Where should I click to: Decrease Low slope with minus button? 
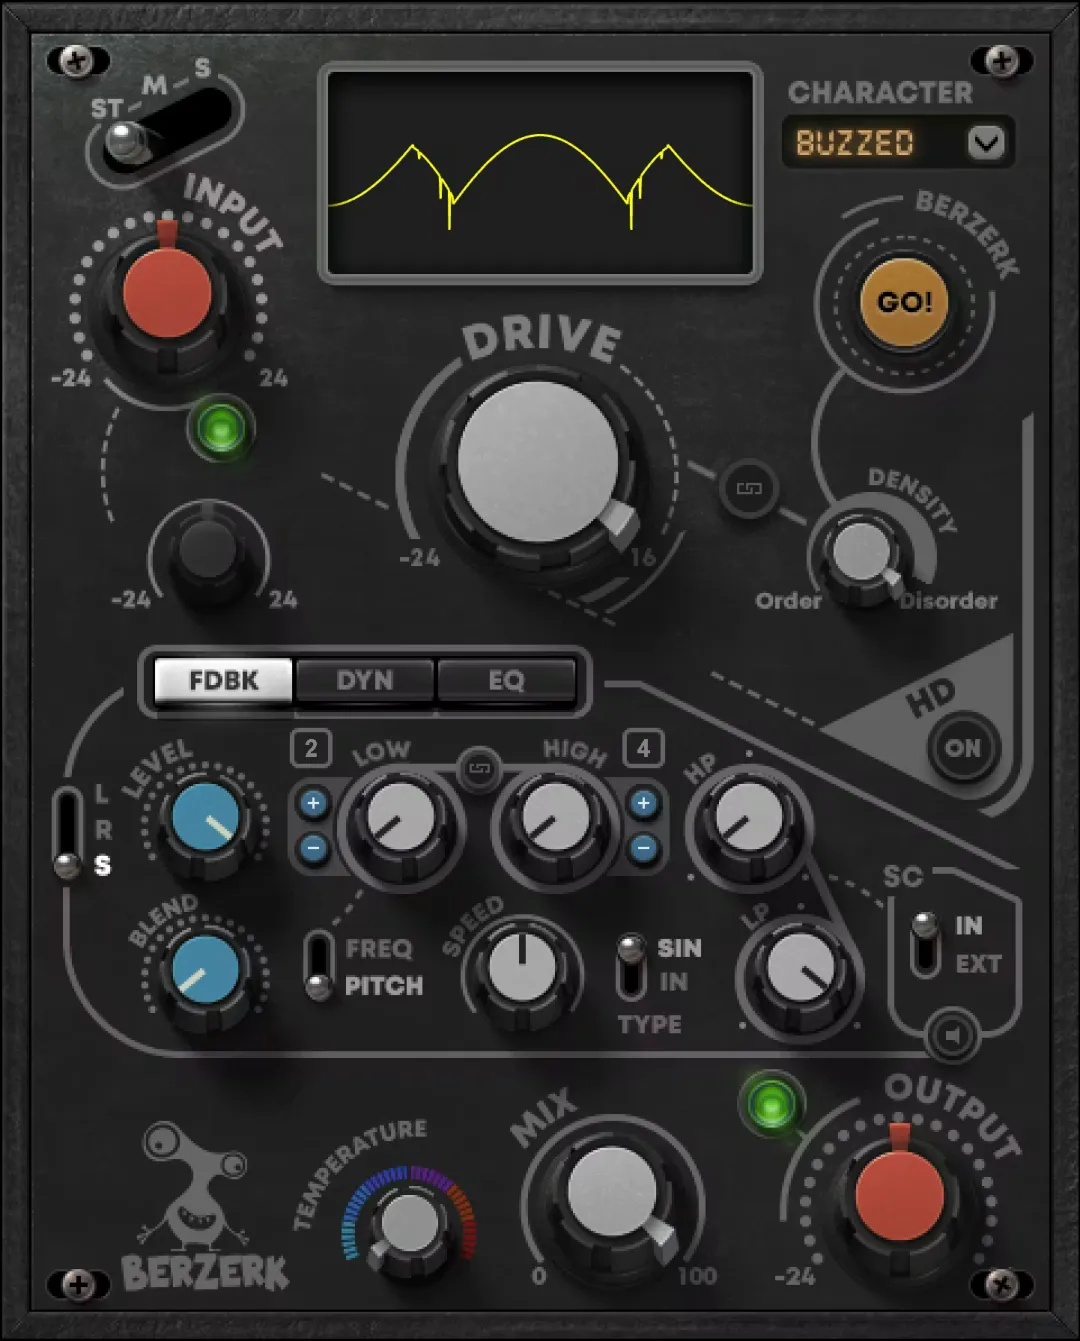tap(313, 848)
